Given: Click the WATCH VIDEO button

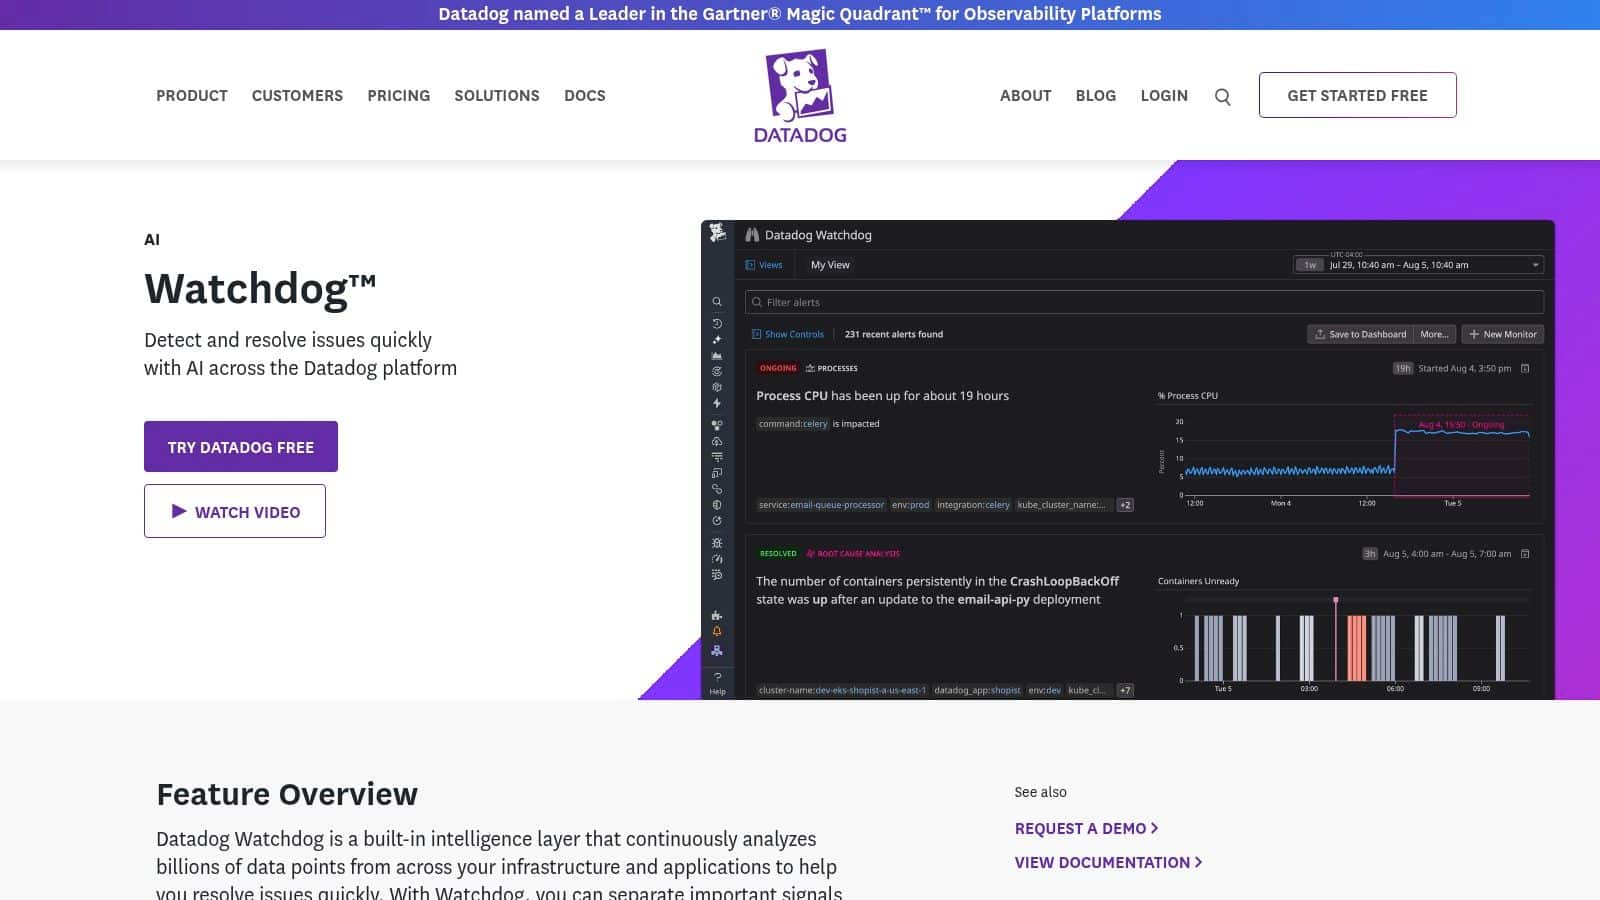Looking at the screenshot, I should [x=235, y=511].
